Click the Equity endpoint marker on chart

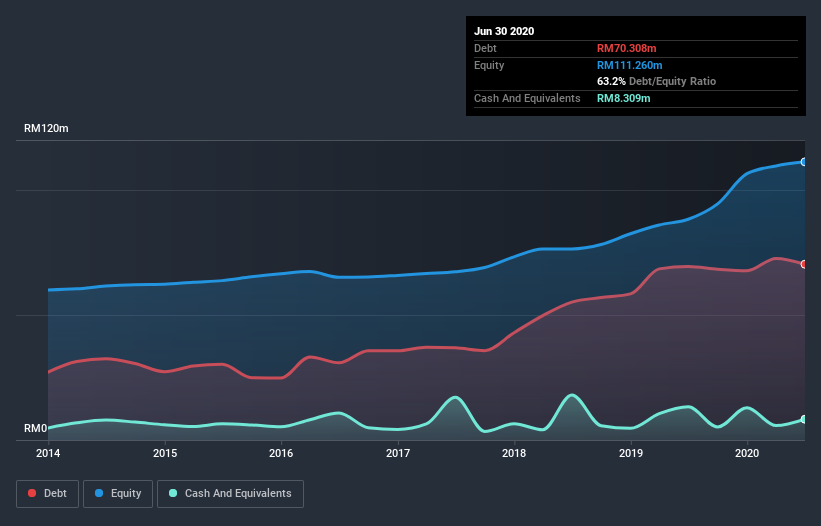[x=804, y=162]
